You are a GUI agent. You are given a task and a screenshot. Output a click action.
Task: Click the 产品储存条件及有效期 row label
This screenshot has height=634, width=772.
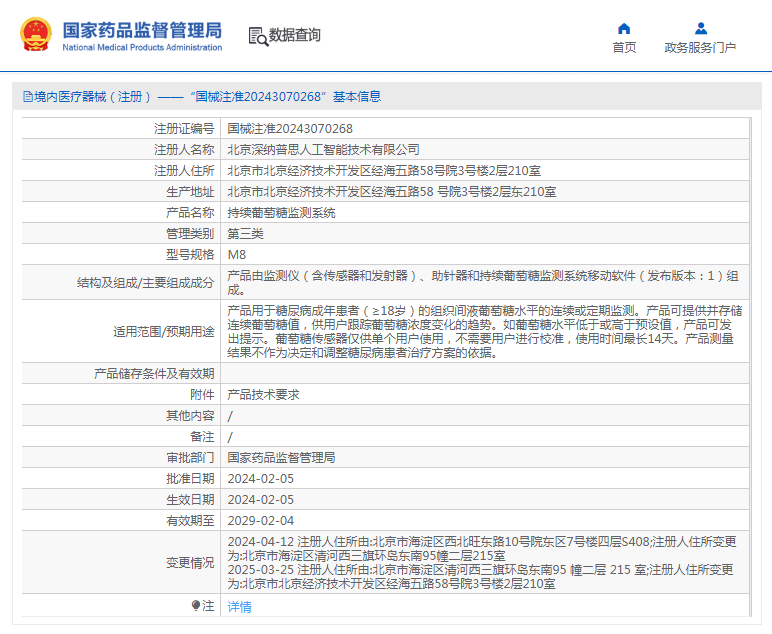point(154,374)
